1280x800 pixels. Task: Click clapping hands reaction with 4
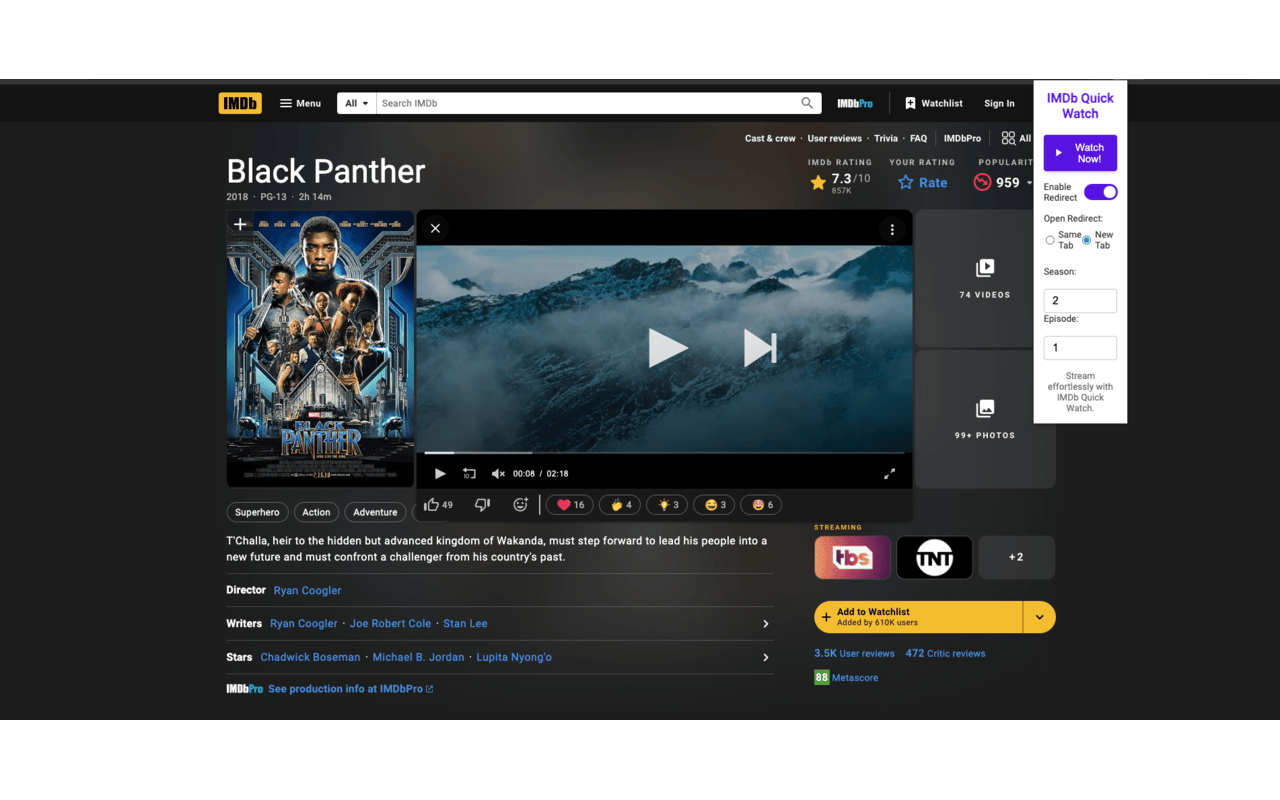(620, 505)
